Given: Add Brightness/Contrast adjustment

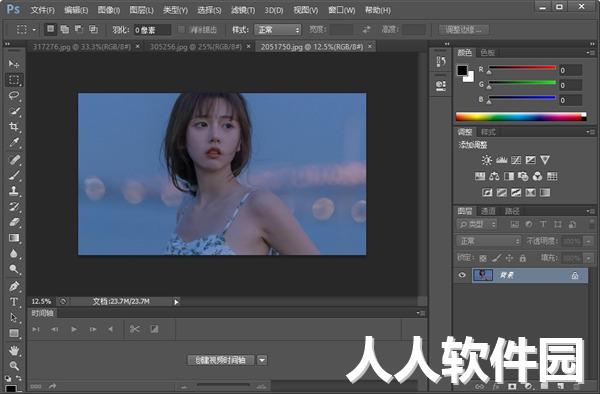Looking at the screenshot, I should (487, 160).
